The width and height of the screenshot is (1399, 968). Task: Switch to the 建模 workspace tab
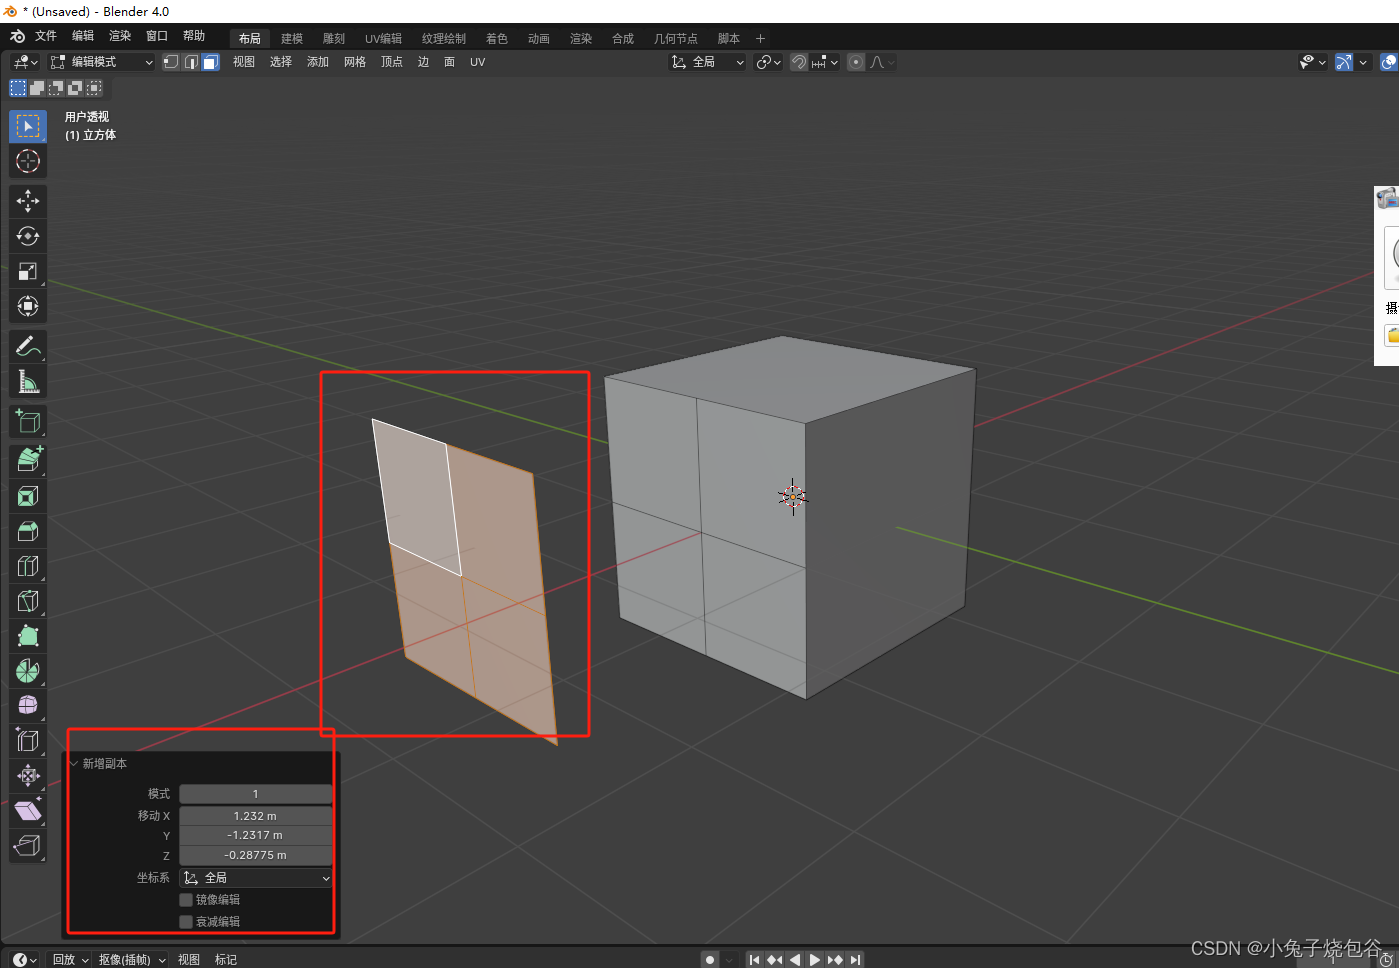292,39
